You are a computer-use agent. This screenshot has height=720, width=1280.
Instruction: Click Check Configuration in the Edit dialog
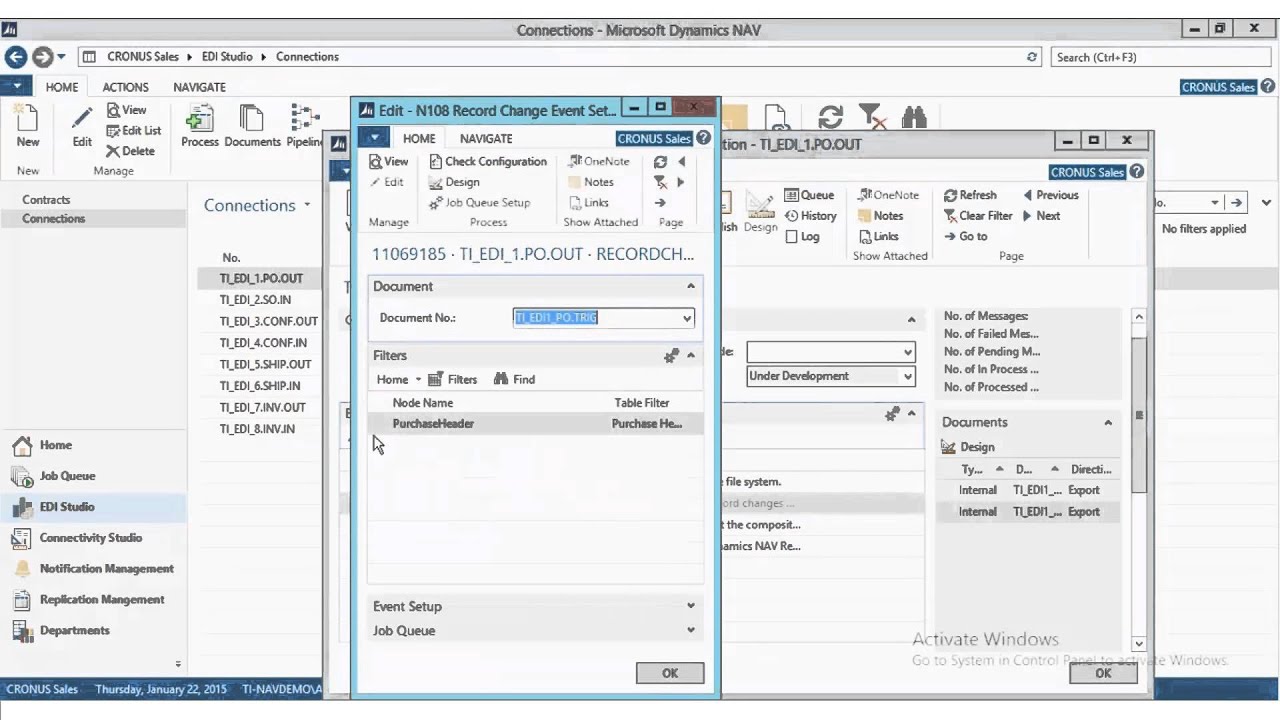488,161
